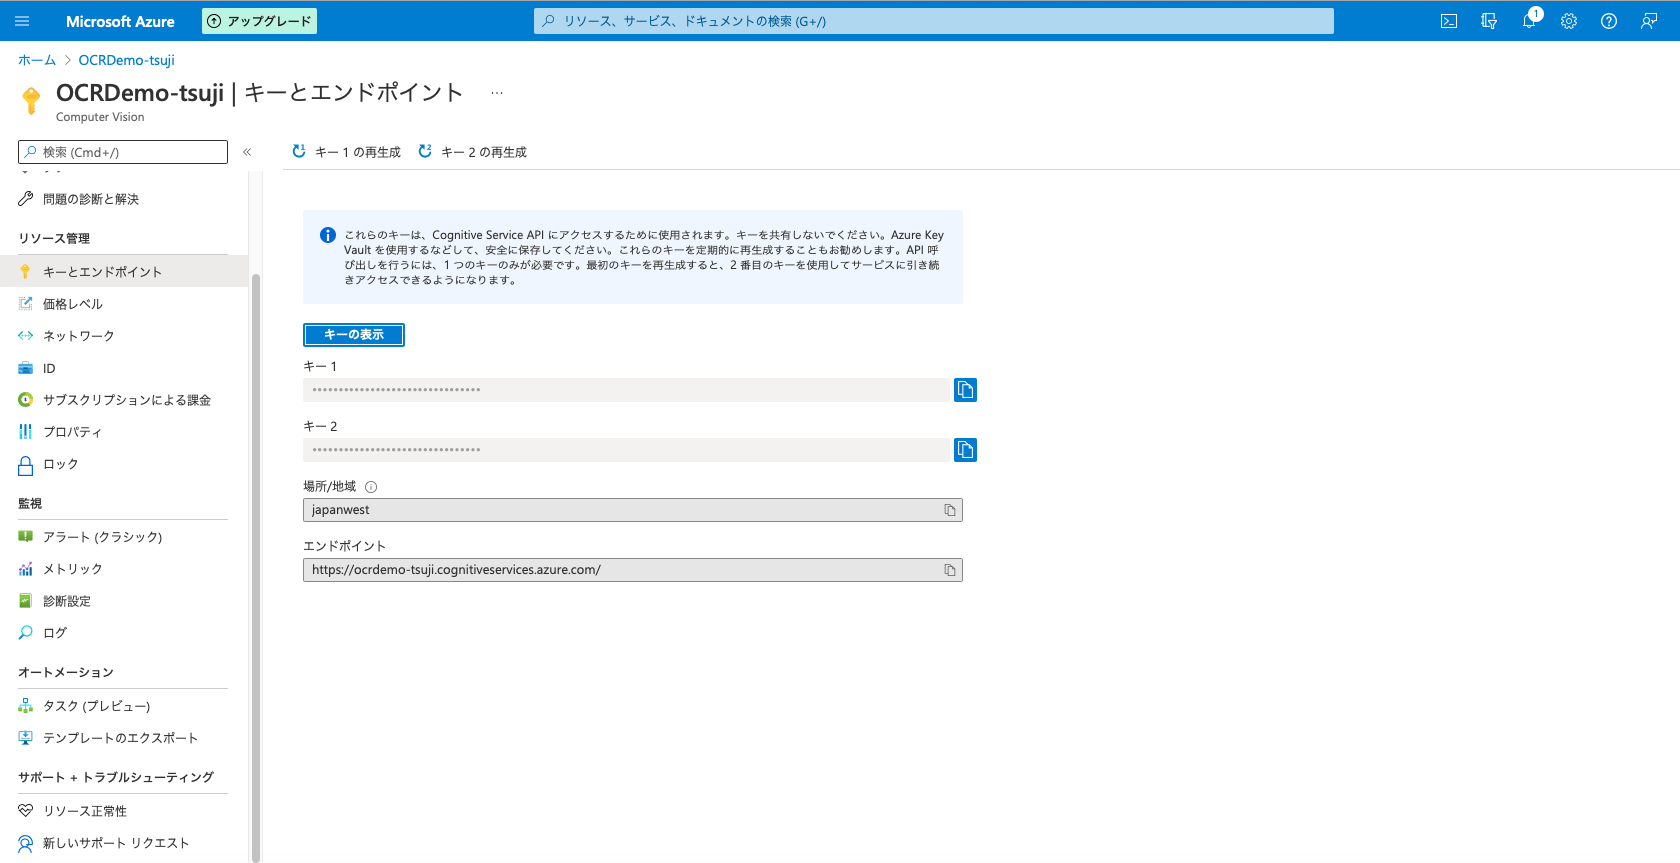Go to ホーム breadcrumb
The height and width of the screenshot is (863, 1680).
click(x=37, y=60)
